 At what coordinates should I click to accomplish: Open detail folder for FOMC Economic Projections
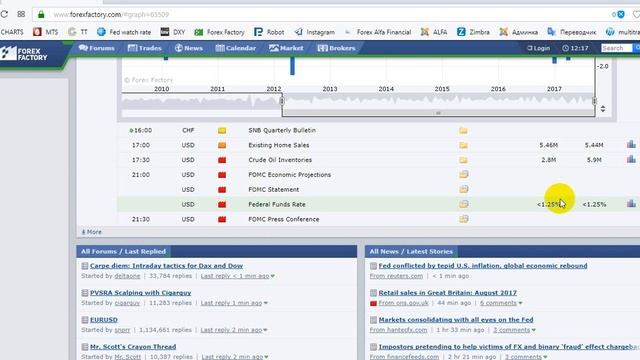point(463,175)
